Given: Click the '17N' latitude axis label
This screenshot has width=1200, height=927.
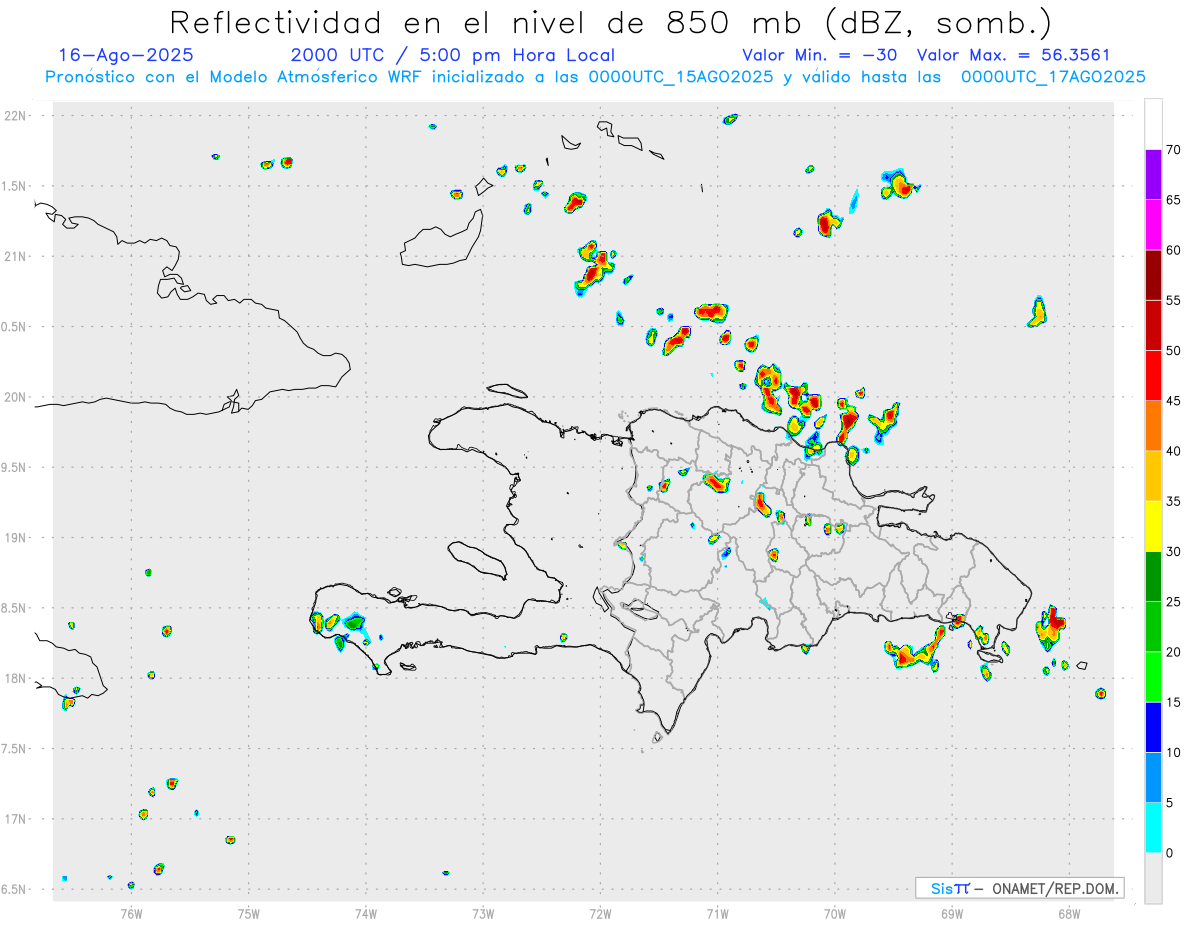Looking at the screenshot, I should coord(15,819).
